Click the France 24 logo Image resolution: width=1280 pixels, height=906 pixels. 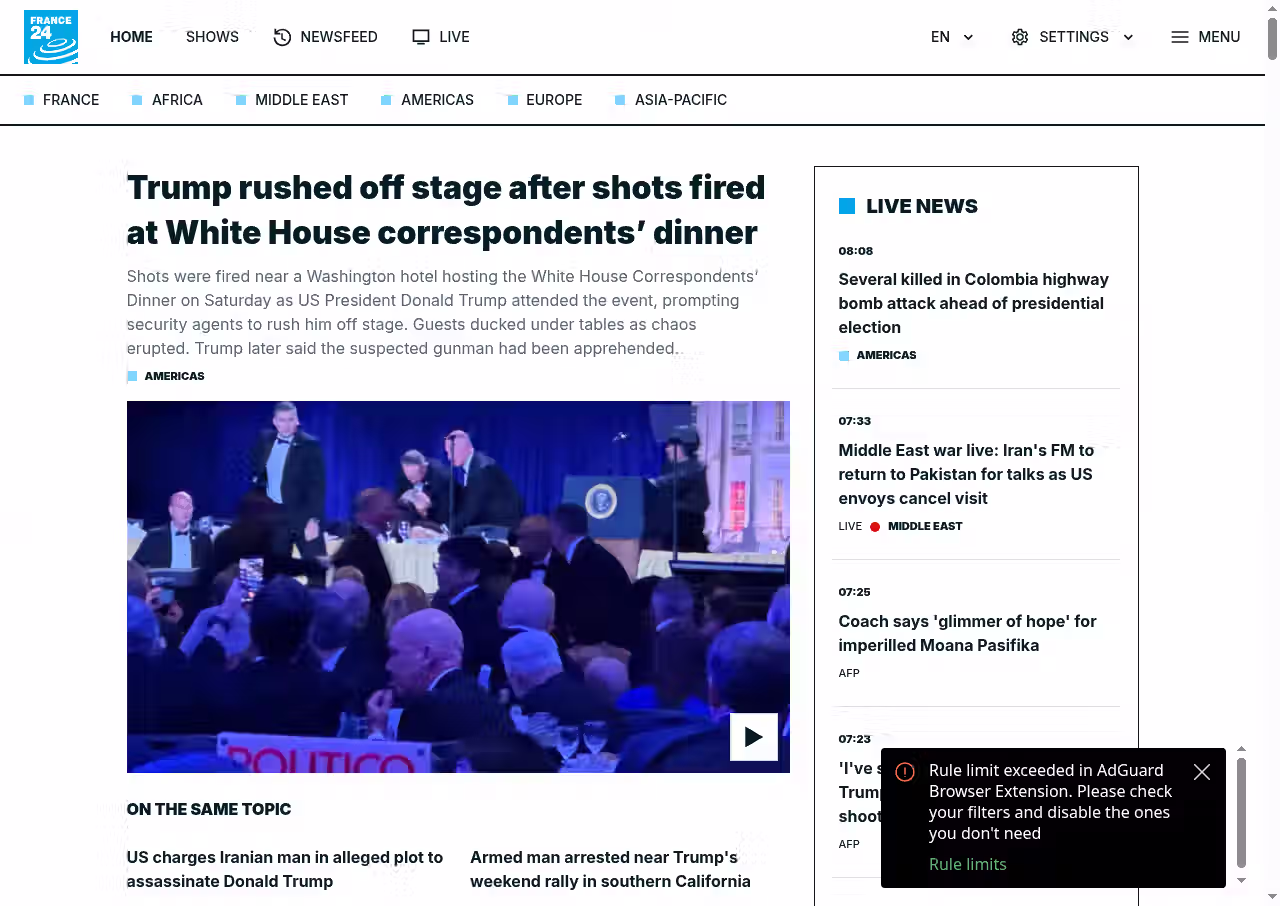(51, 37)
